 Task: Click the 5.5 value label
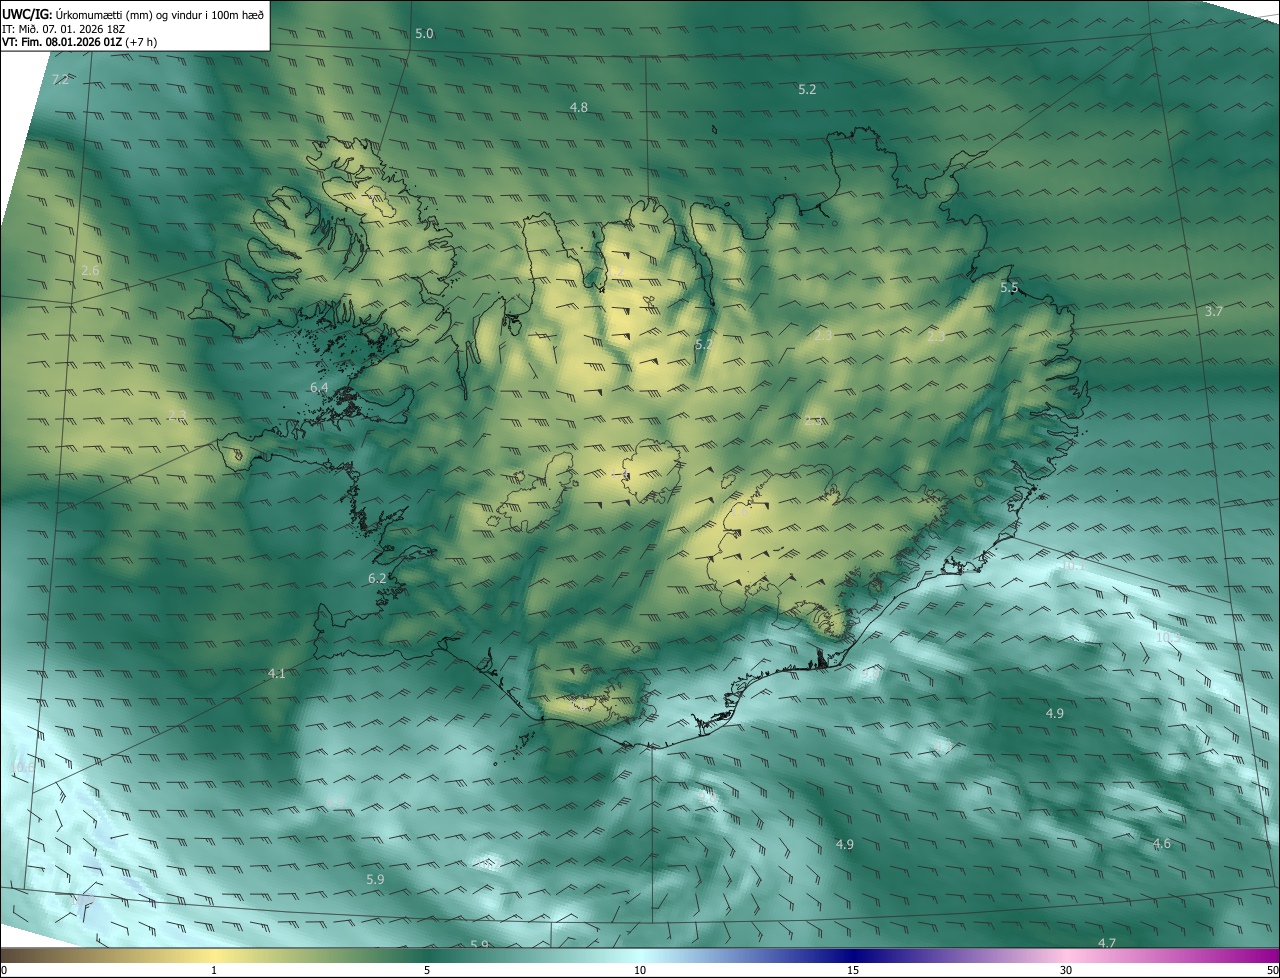click(x=1009, y=288)
